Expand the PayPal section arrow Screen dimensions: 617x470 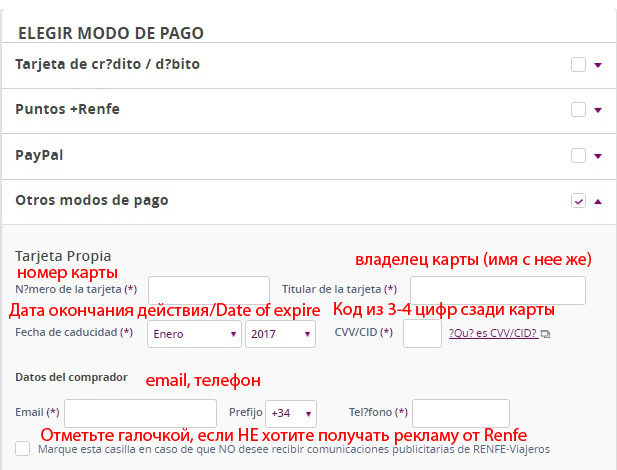click(x=598, y=155)
